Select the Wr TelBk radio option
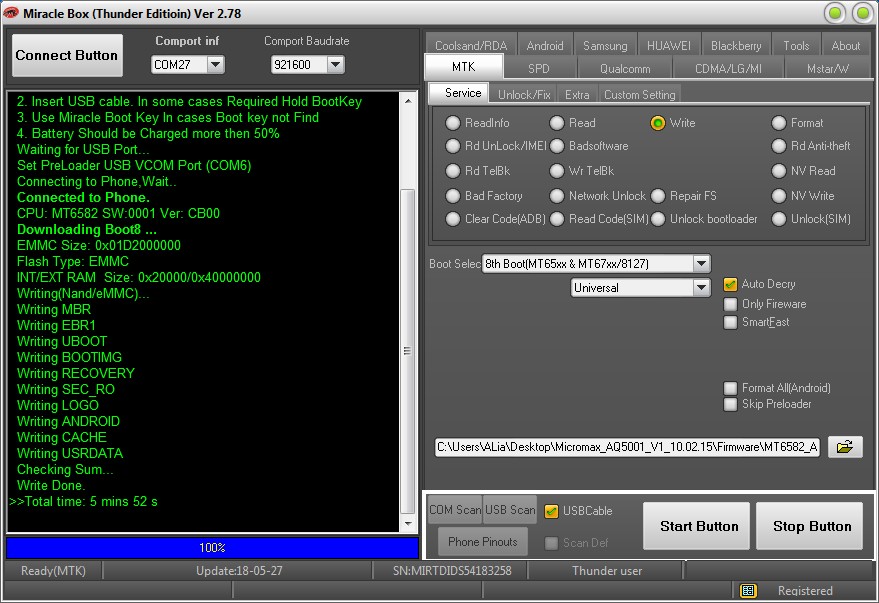The image size is (879, 603). (557, 170)
